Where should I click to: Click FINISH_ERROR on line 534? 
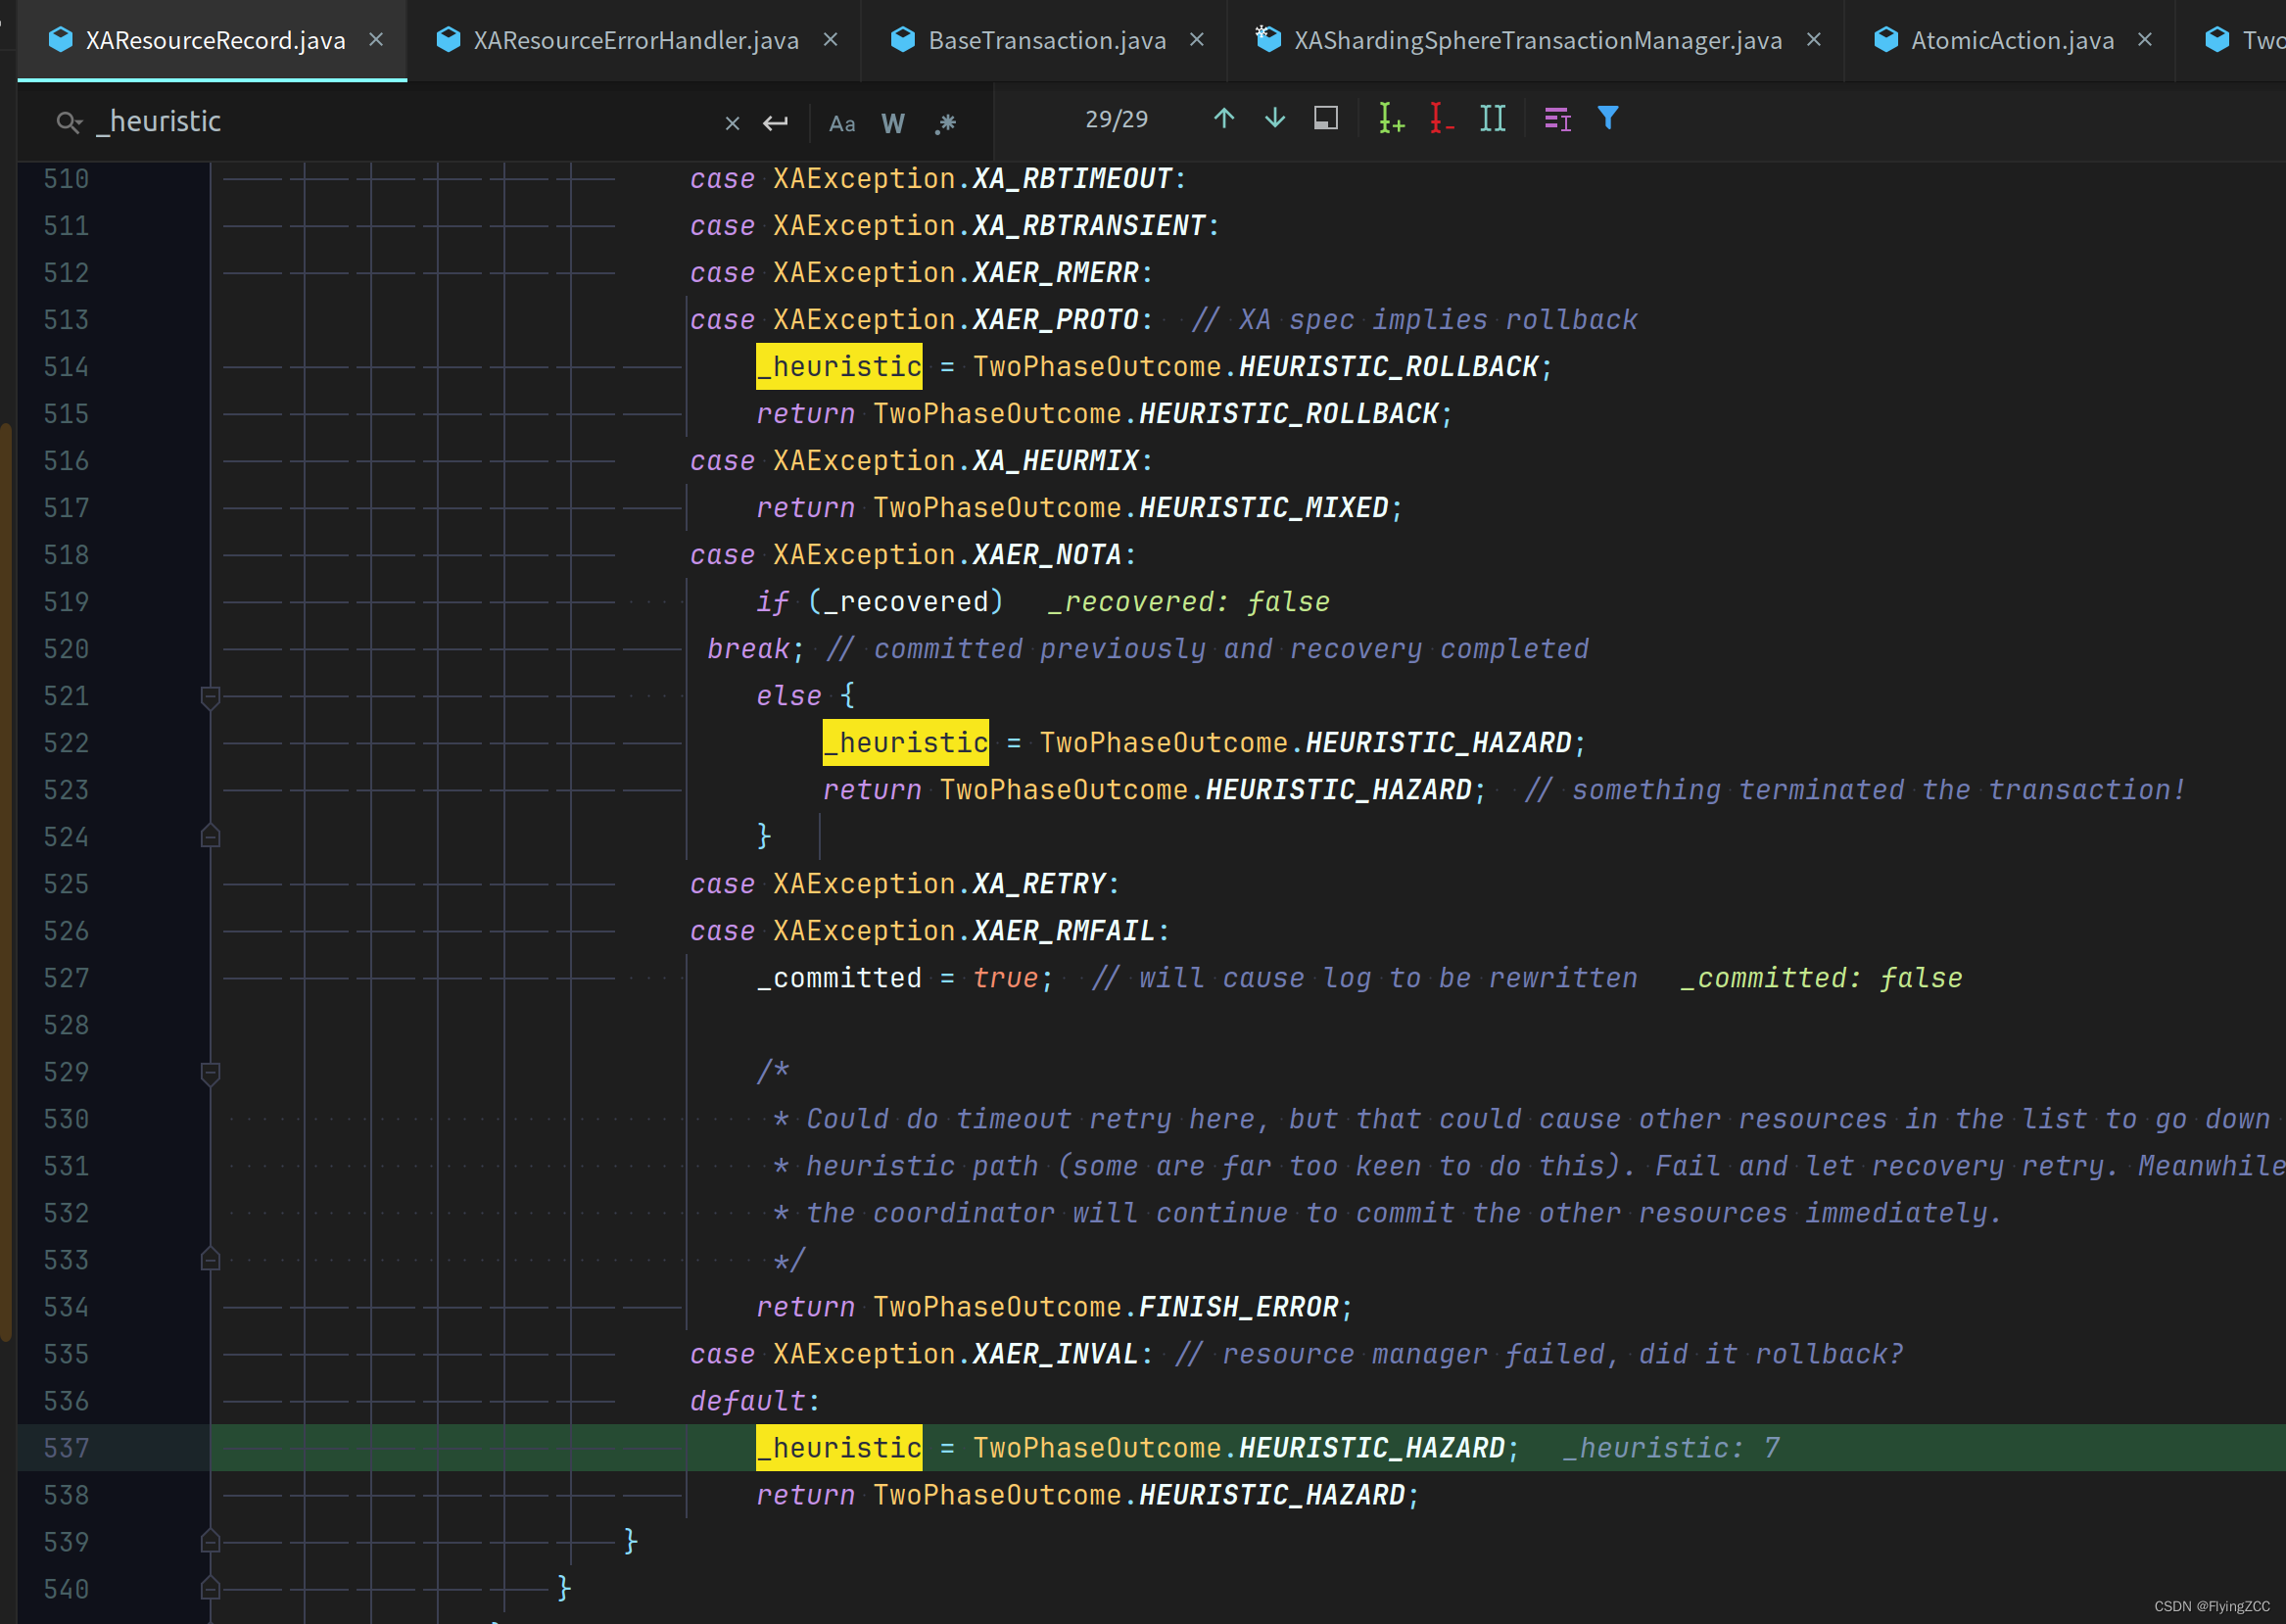coord(1238,1307)
